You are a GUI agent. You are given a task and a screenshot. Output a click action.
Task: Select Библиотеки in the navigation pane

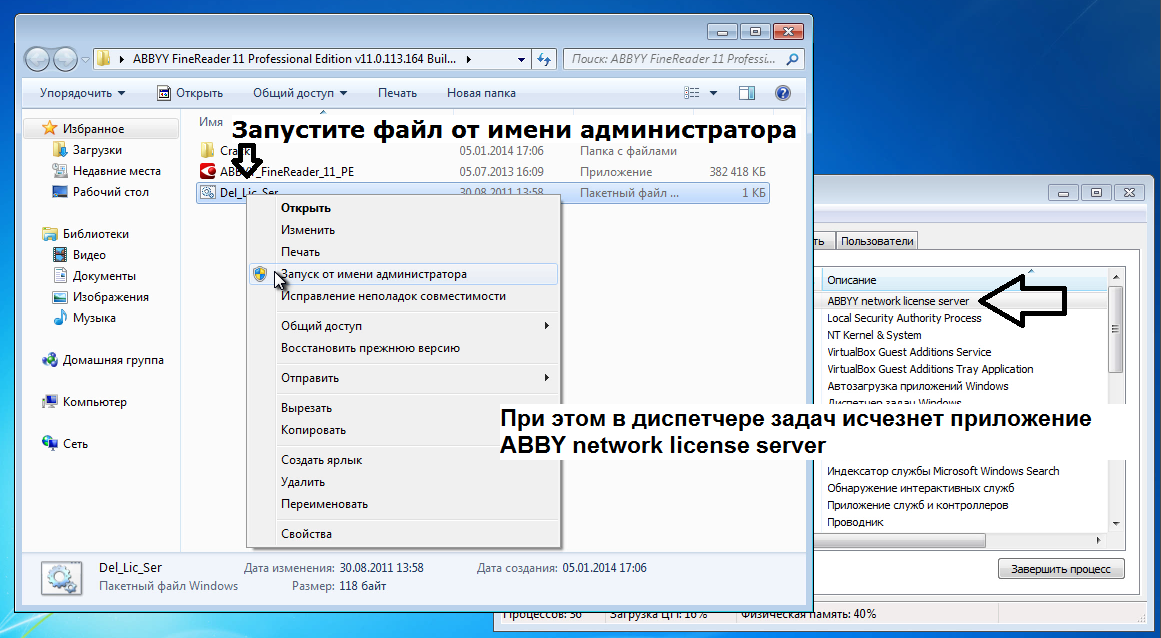pyautogui.click(x=96, y=234)
